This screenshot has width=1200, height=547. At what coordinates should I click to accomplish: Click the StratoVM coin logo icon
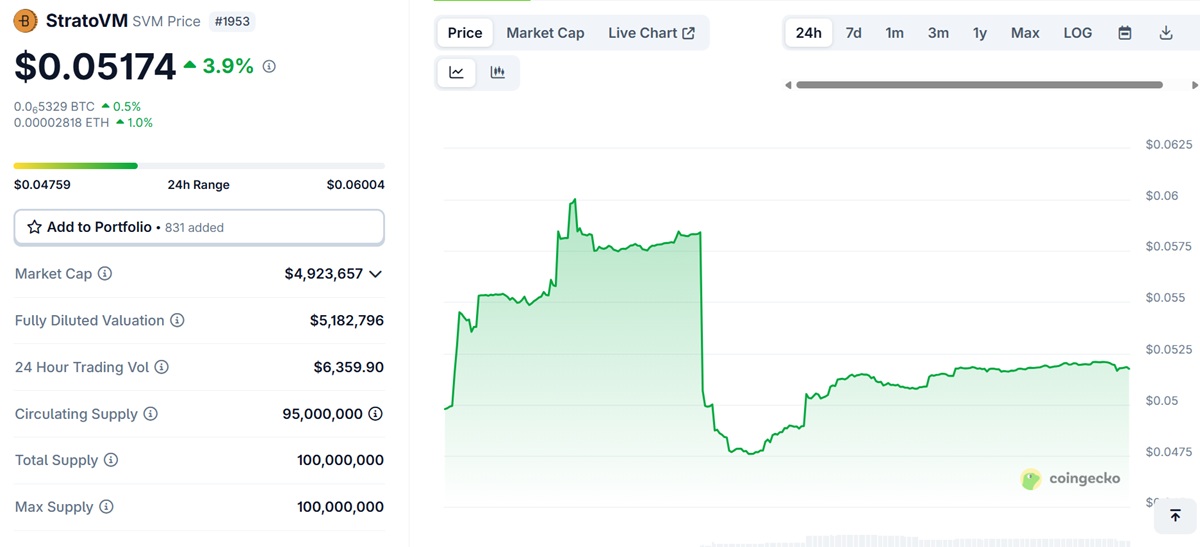tap(26, 20)
